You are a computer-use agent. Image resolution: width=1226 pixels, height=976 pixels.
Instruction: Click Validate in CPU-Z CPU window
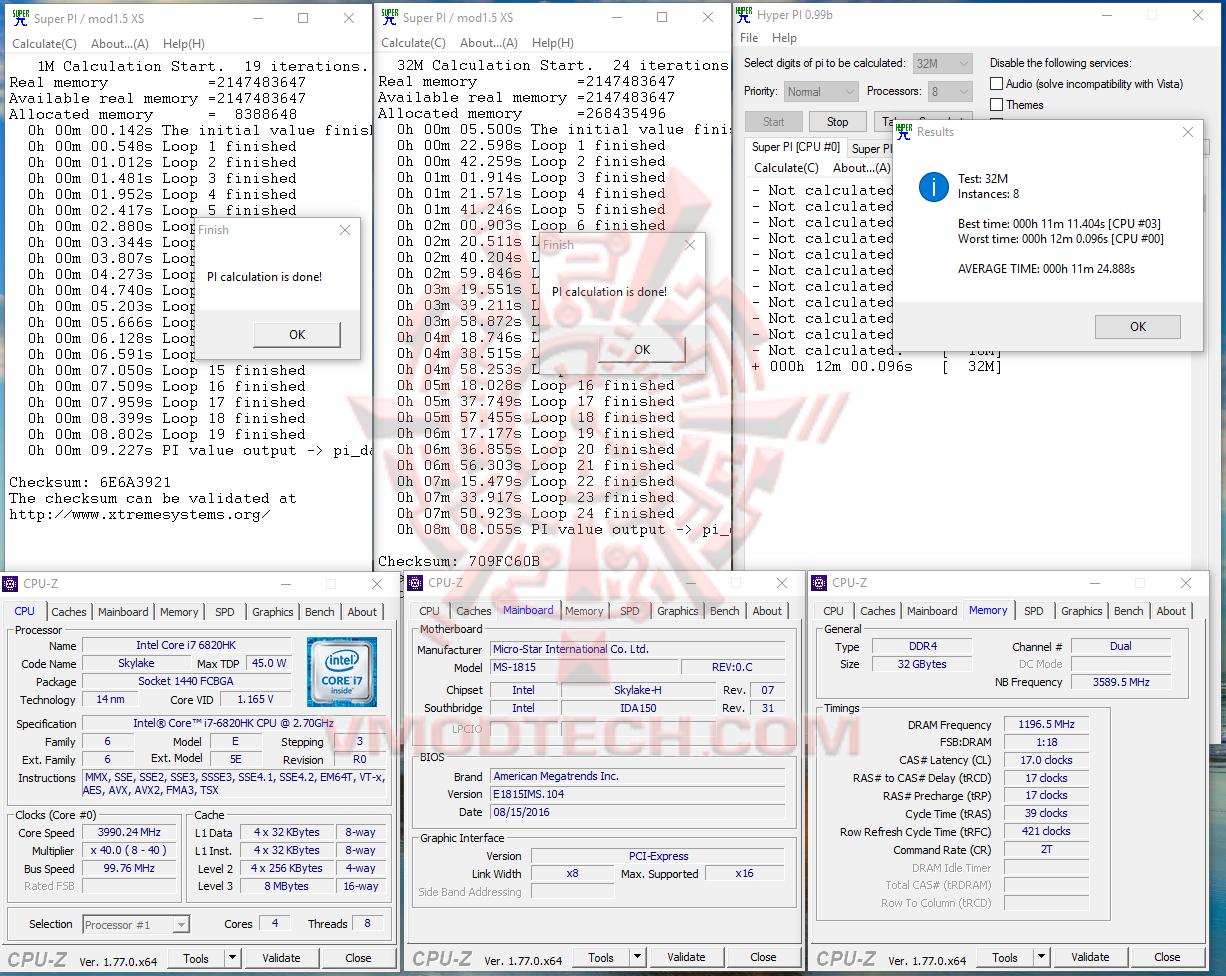pyautogui.click(x=281, y=958)
